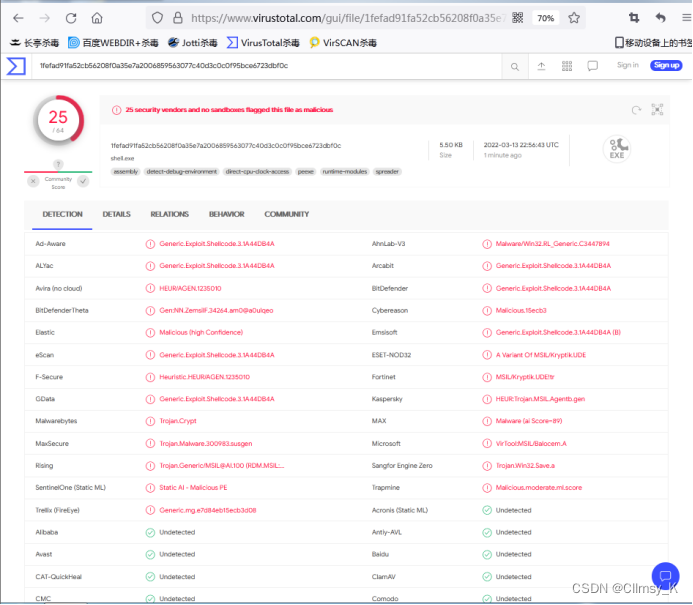Open the apps grid icon
The width and height of the screenshot is (693, 605).
567,66
